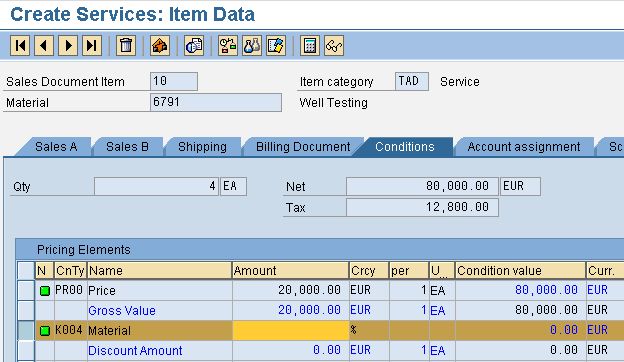The height and width of the screenshot is (362, 624).
Task: Click the glasses display icon
Action: click(334, 46)
